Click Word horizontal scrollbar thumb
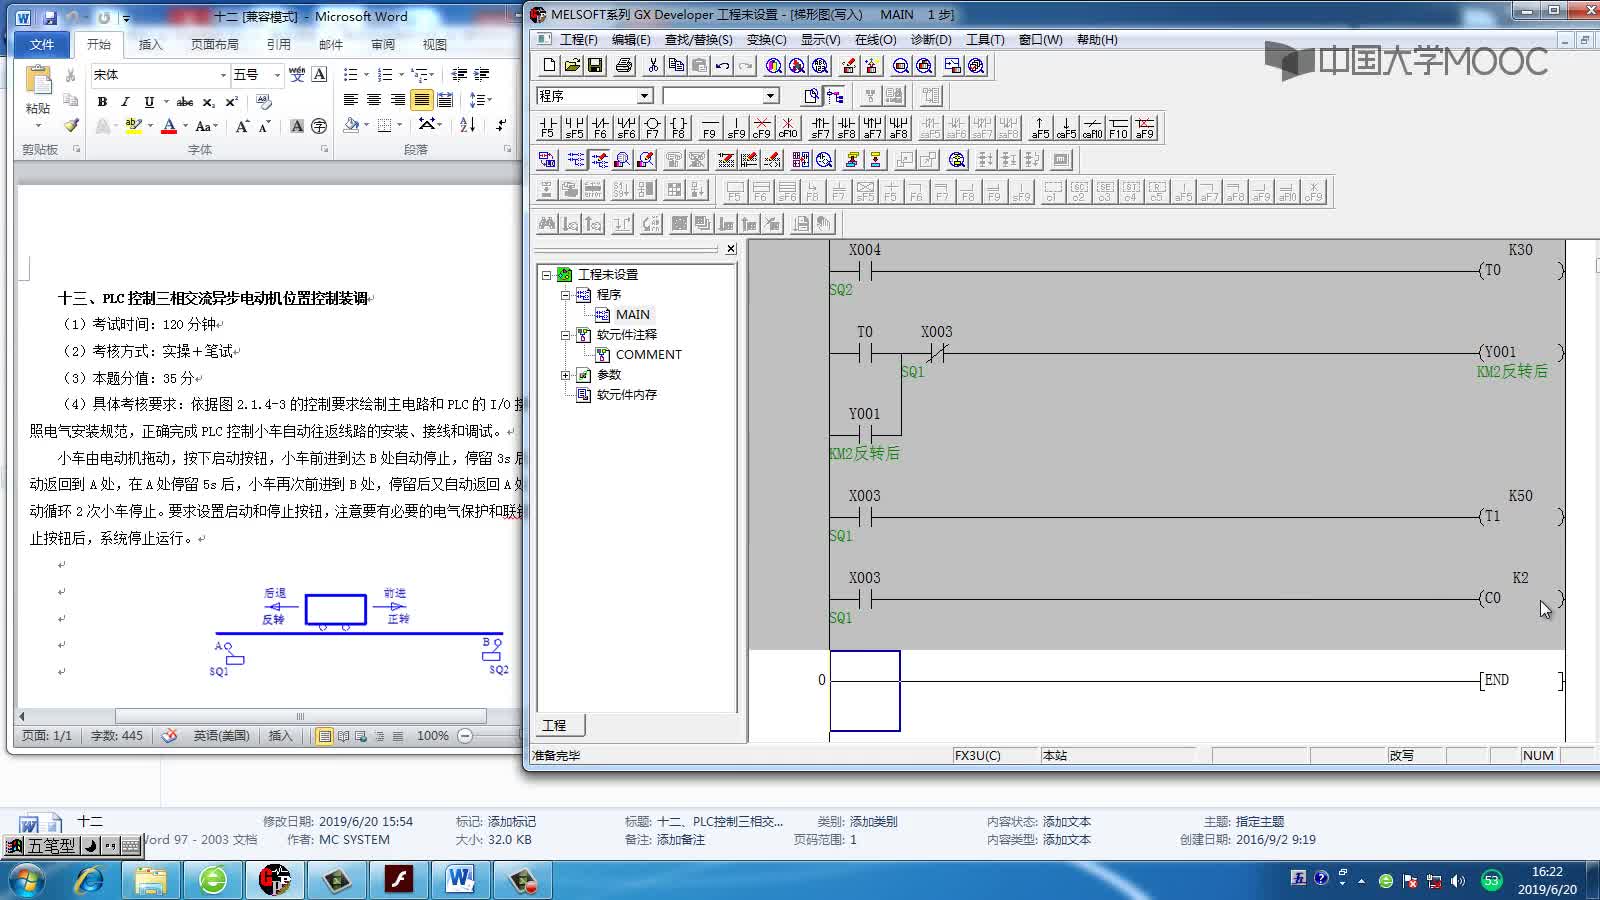 coord(300,716)
